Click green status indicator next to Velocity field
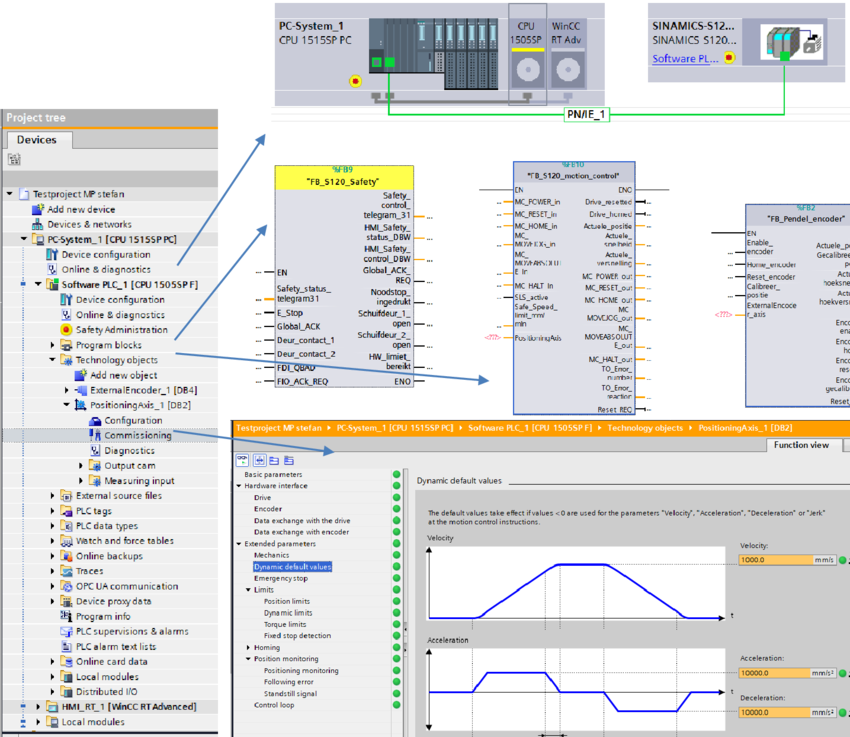This screenshot has width=850, height=737. coord(842,560)
